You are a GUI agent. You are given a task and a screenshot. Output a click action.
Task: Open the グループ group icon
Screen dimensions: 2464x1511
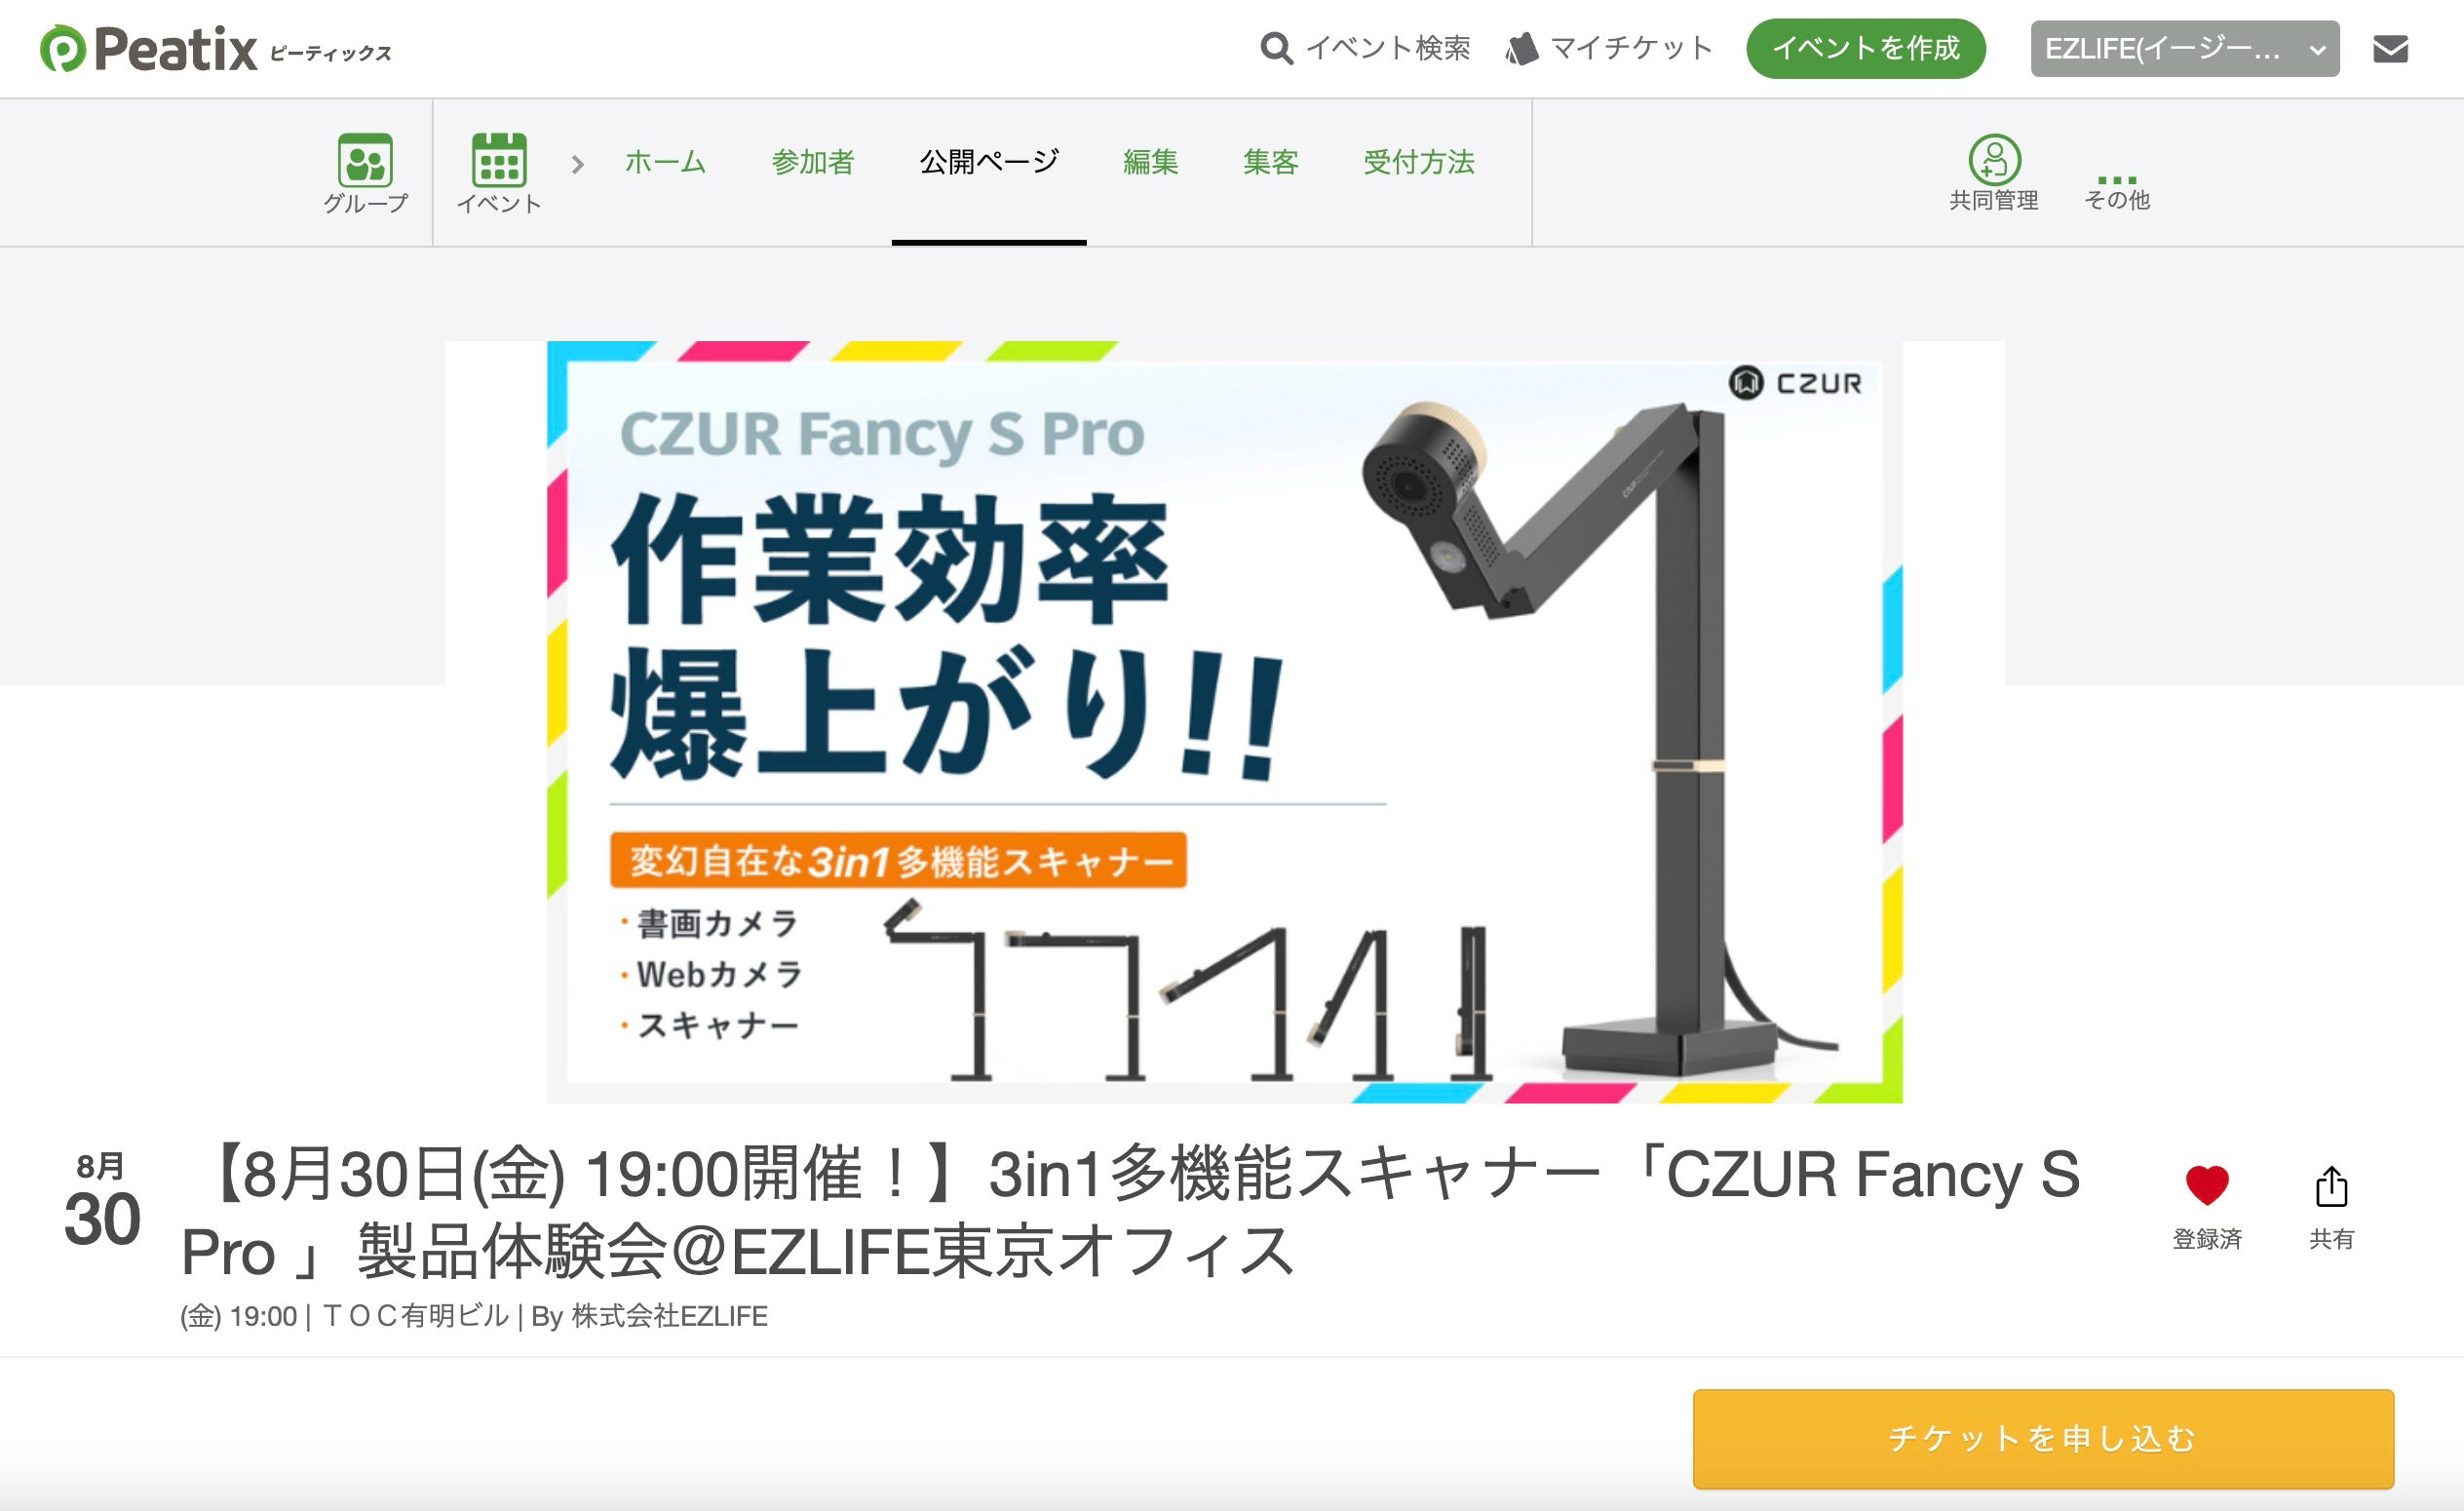[365, 160]
